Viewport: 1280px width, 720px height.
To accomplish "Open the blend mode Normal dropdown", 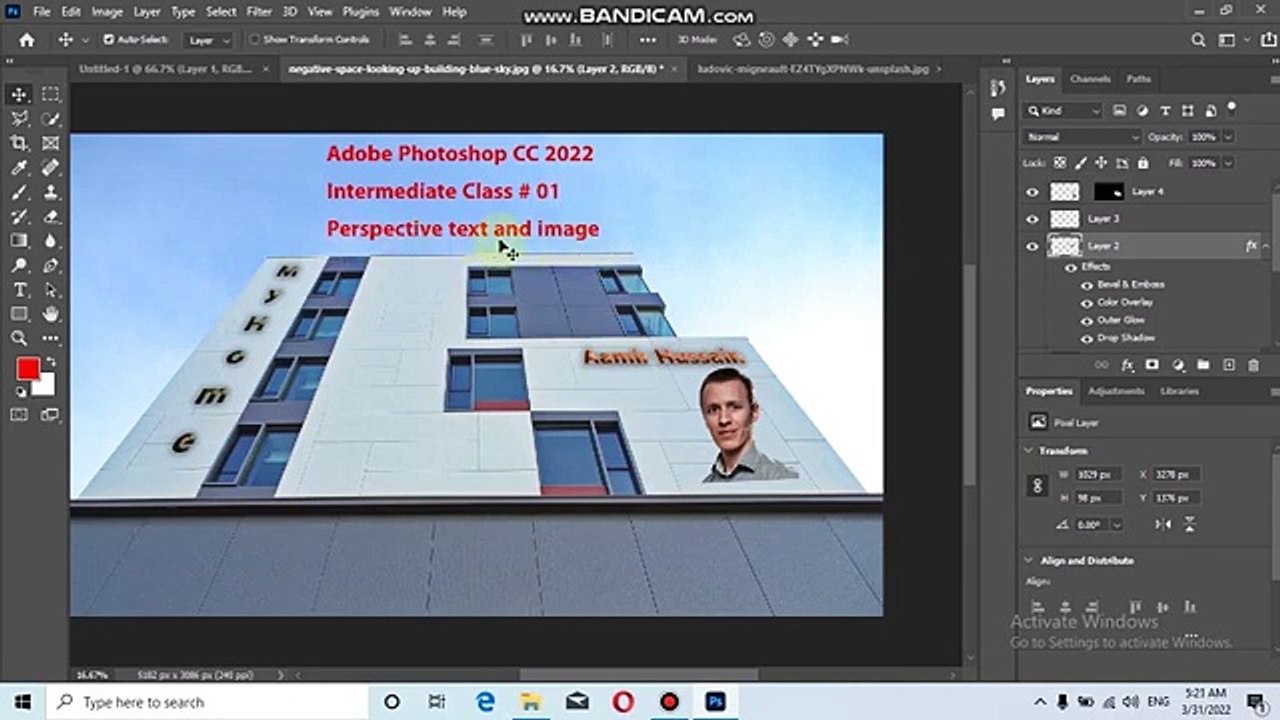I will (1082, 137).
